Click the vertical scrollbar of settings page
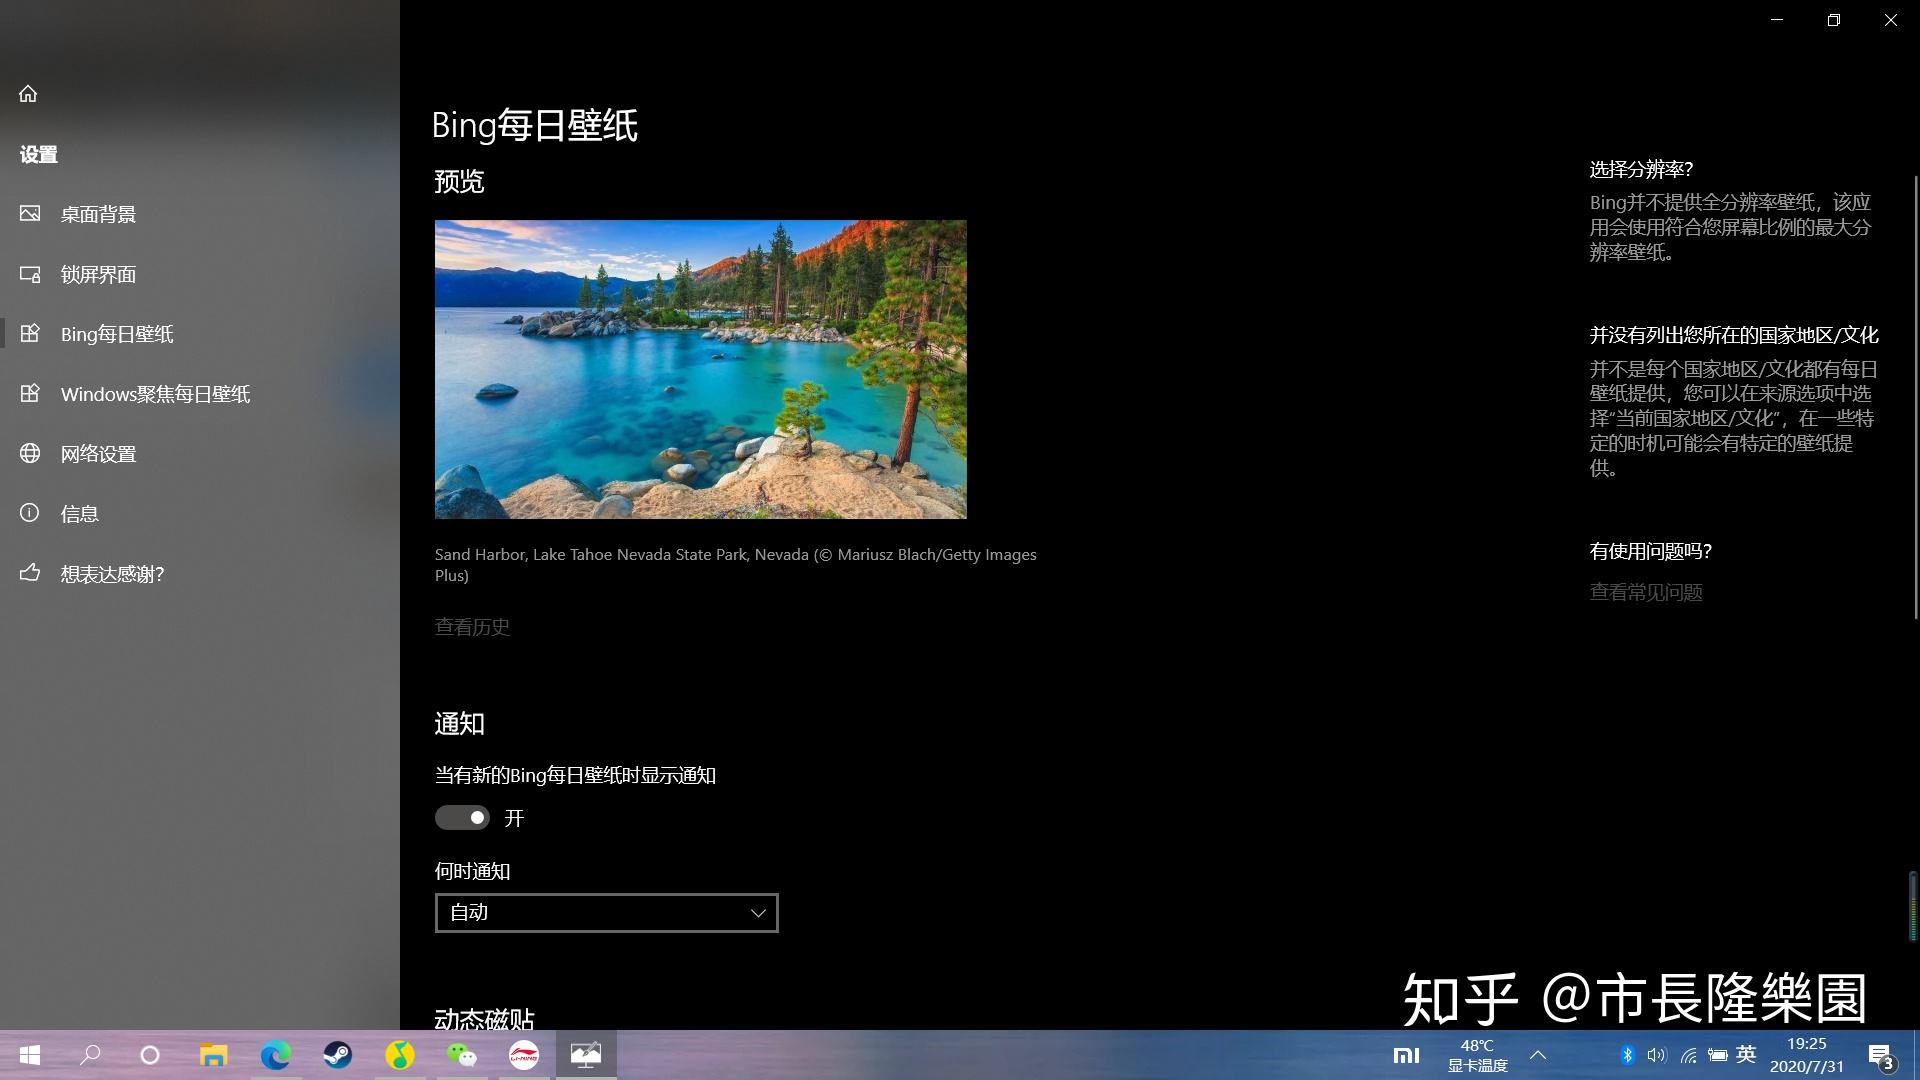The image size is (1920, 1080). pyautogui.click(x=1915, y=398)
